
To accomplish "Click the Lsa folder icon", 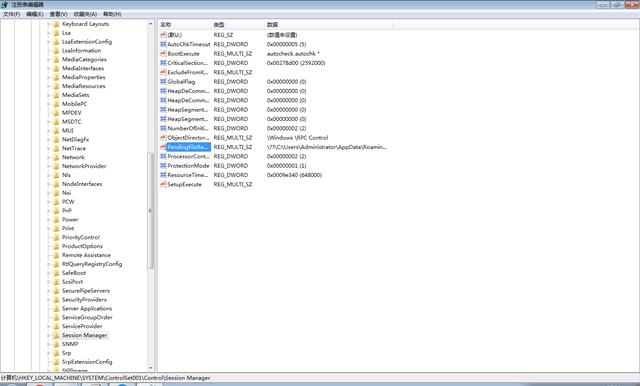I will tap(56, 33).
